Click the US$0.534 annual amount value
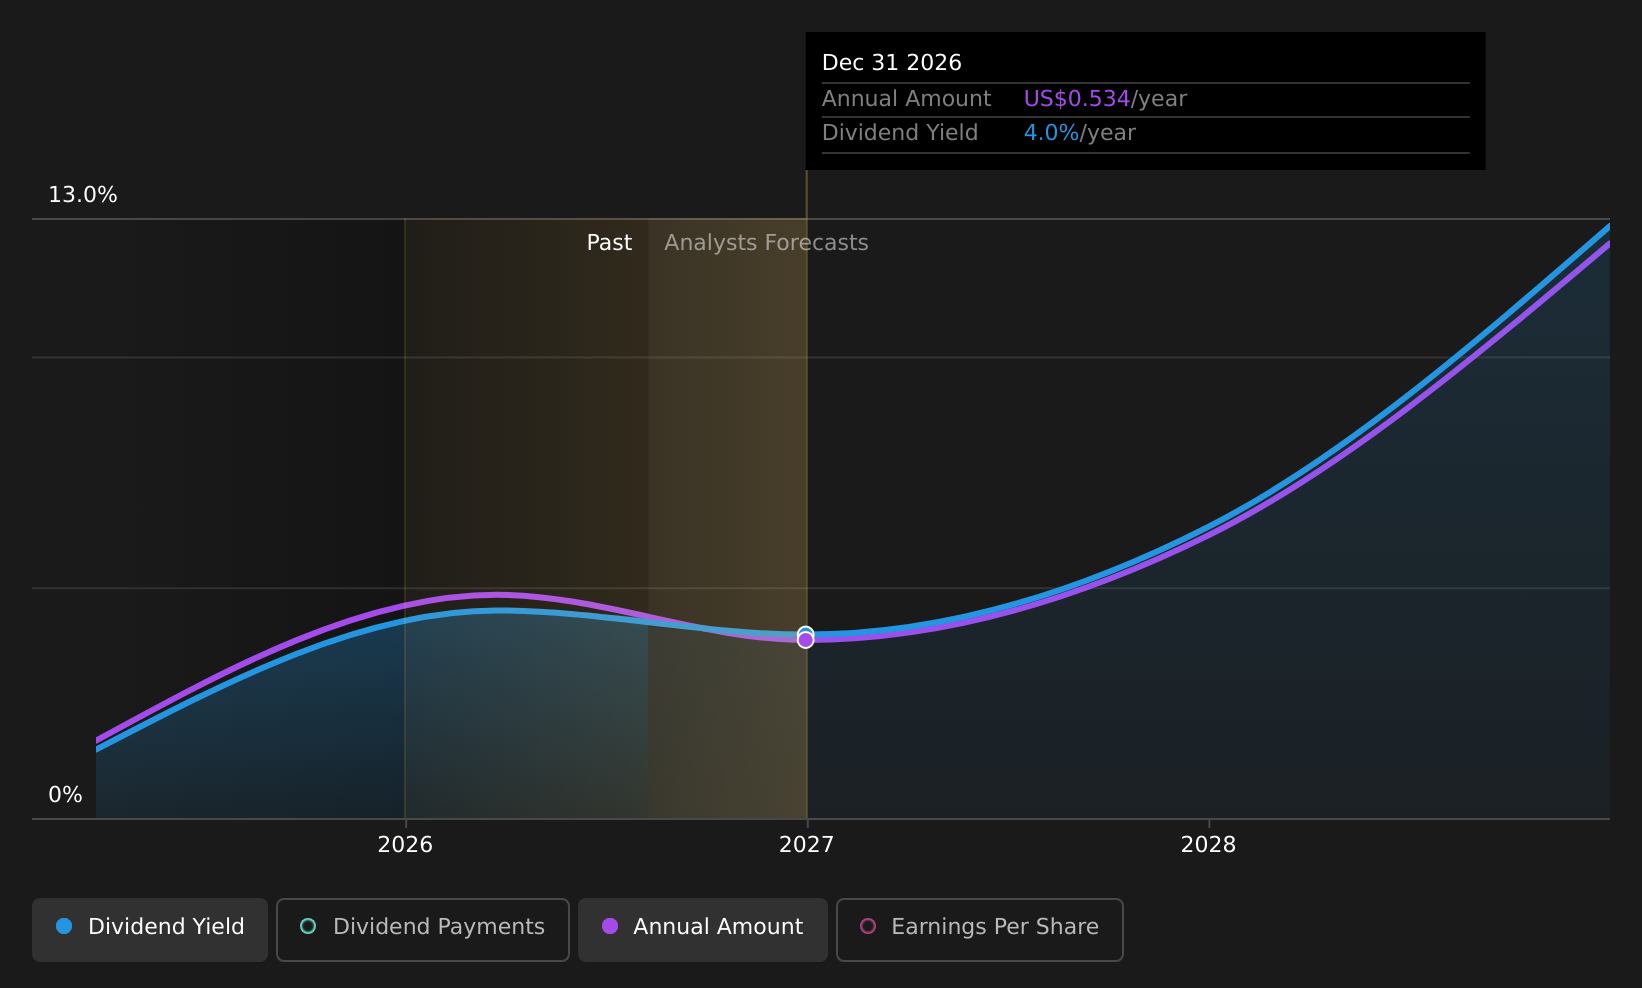The height and width of the screenshot is (988, 1642). [1077, 99]
